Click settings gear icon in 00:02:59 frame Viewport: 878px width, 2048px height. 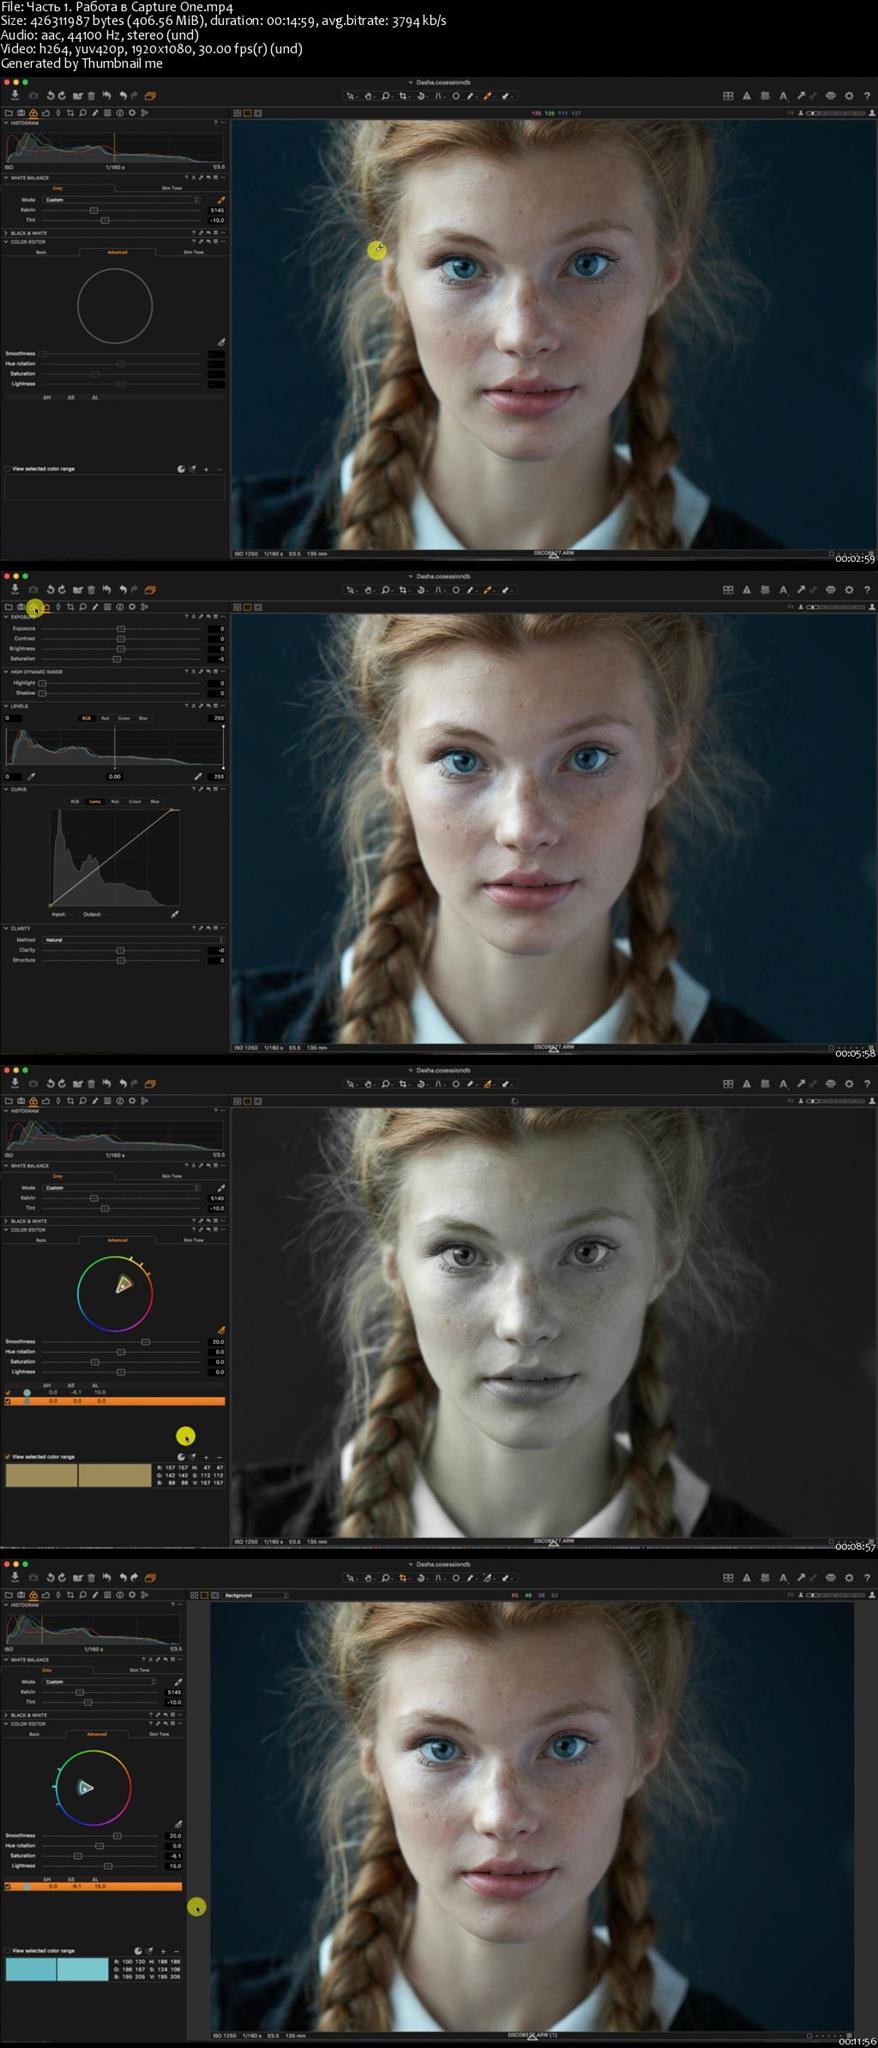pos(849,96)
